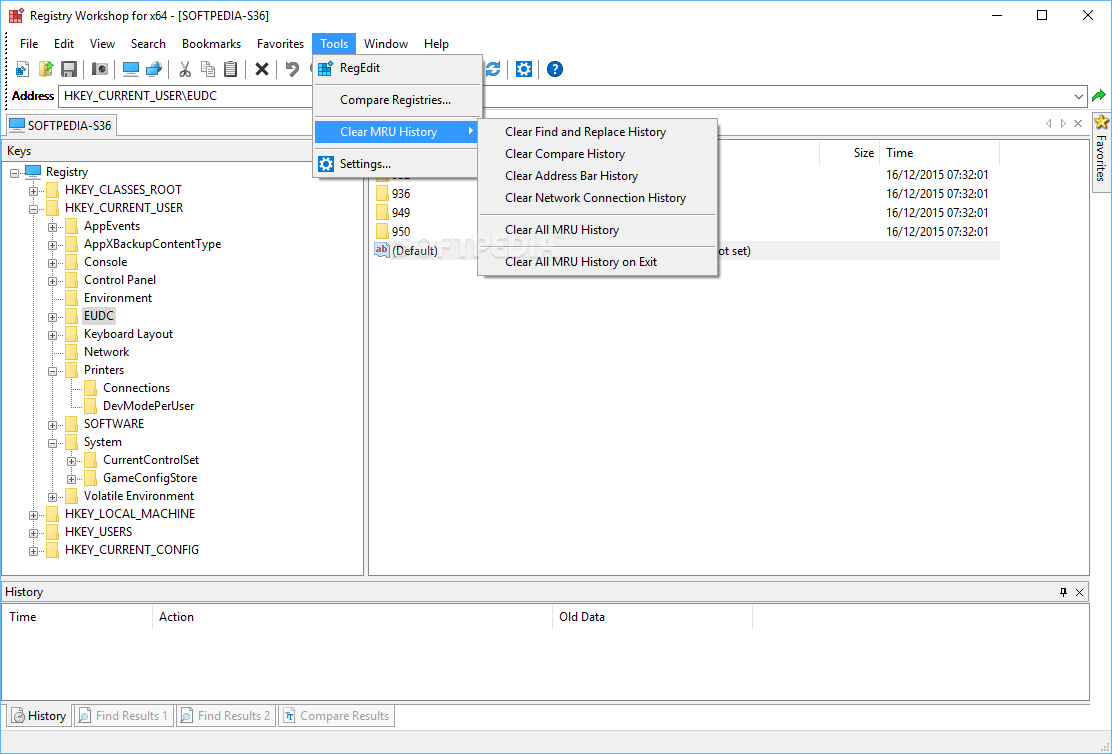Expand the Control Panel key
Viewport: 1112px width, 754px height.
tap(52, 281)
